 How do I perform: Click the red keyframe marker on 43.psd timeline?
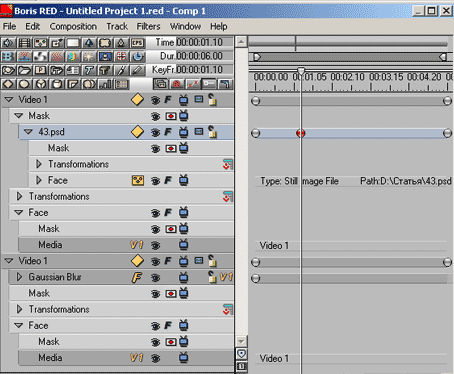tap(300, 133)
